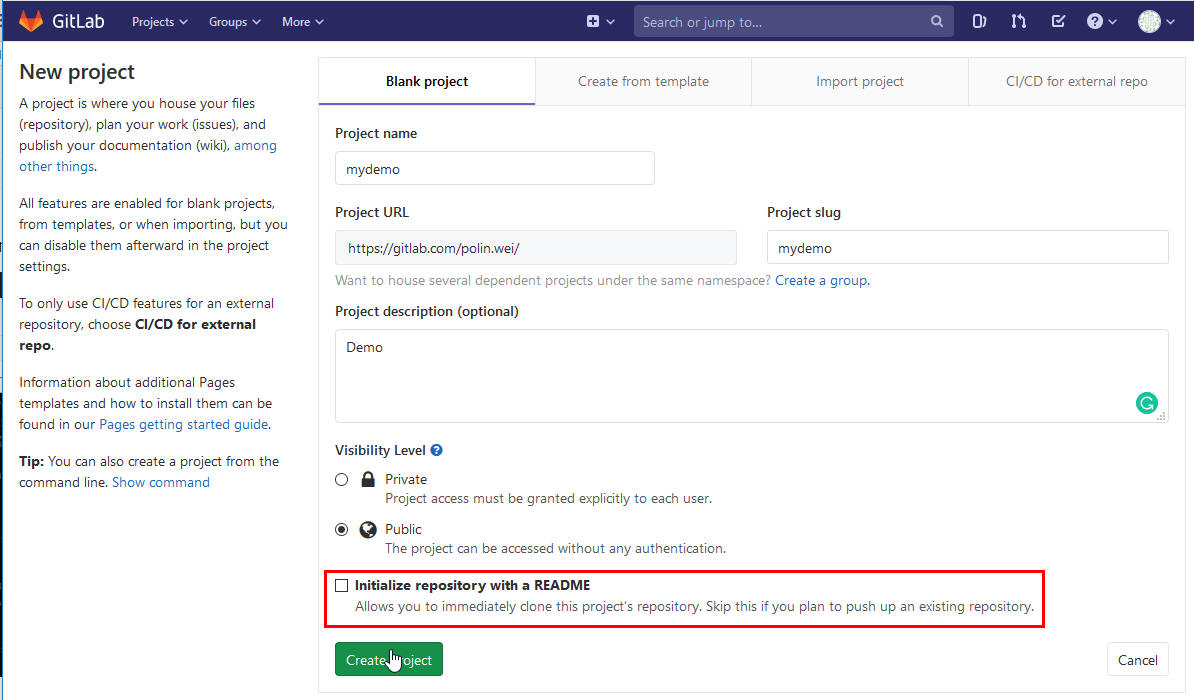Click the search magnifier icon
The height and width of the screenshot is (700, 1194).
[x=937, y=21]
